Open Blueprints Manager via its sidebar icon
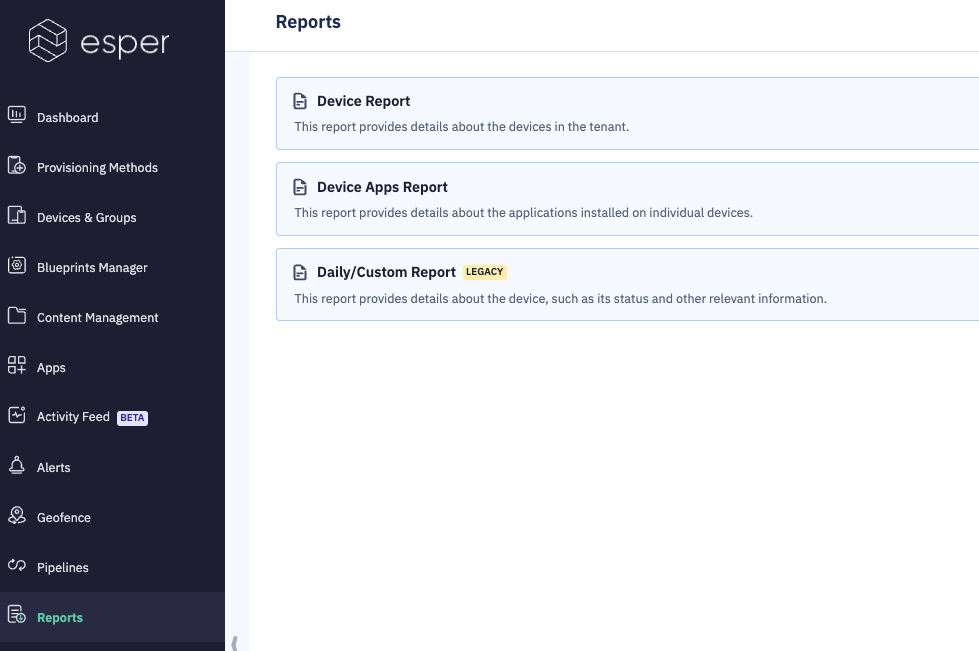The height and width of the screenshot is (651, 979). pyautogui.click(x=17, y=266)
